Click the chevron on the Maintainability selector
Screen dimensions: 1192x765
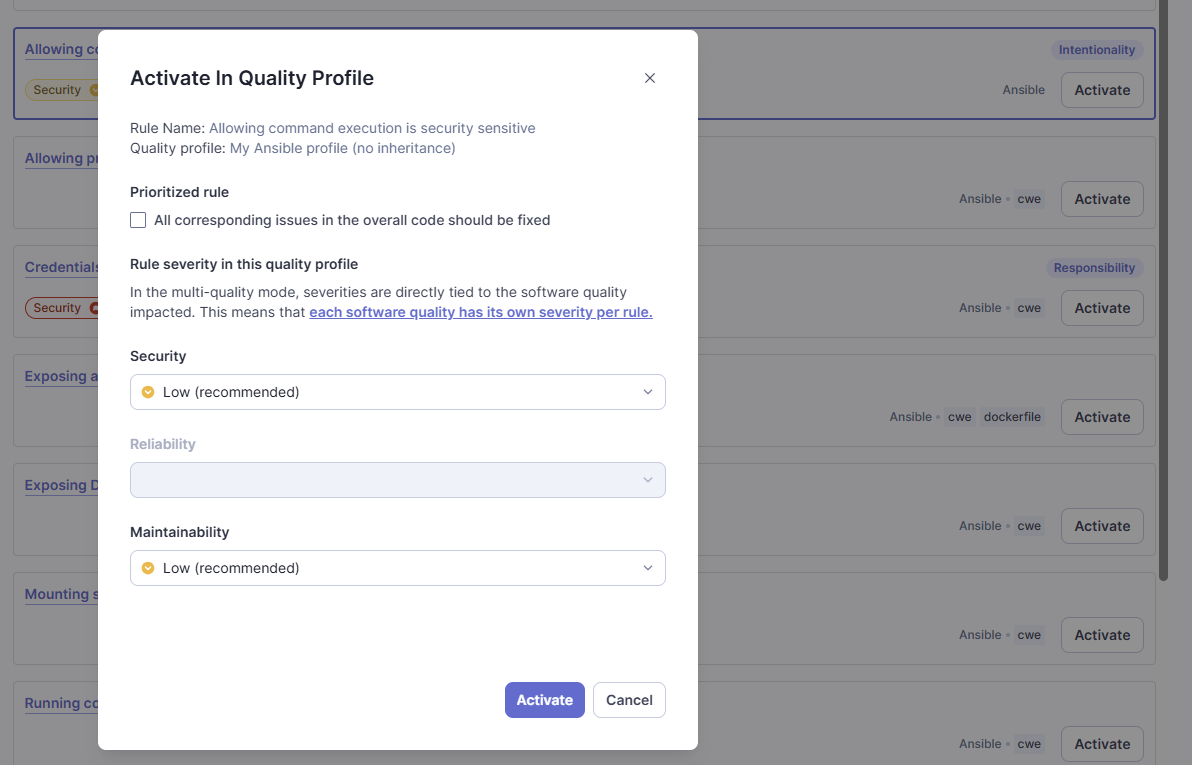pos(649,568)
